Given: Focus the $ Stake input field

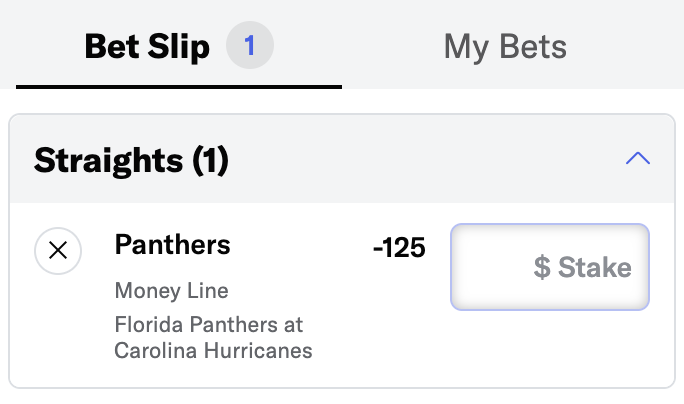Looking at the screenshot, I should click(x=550, y=267).
